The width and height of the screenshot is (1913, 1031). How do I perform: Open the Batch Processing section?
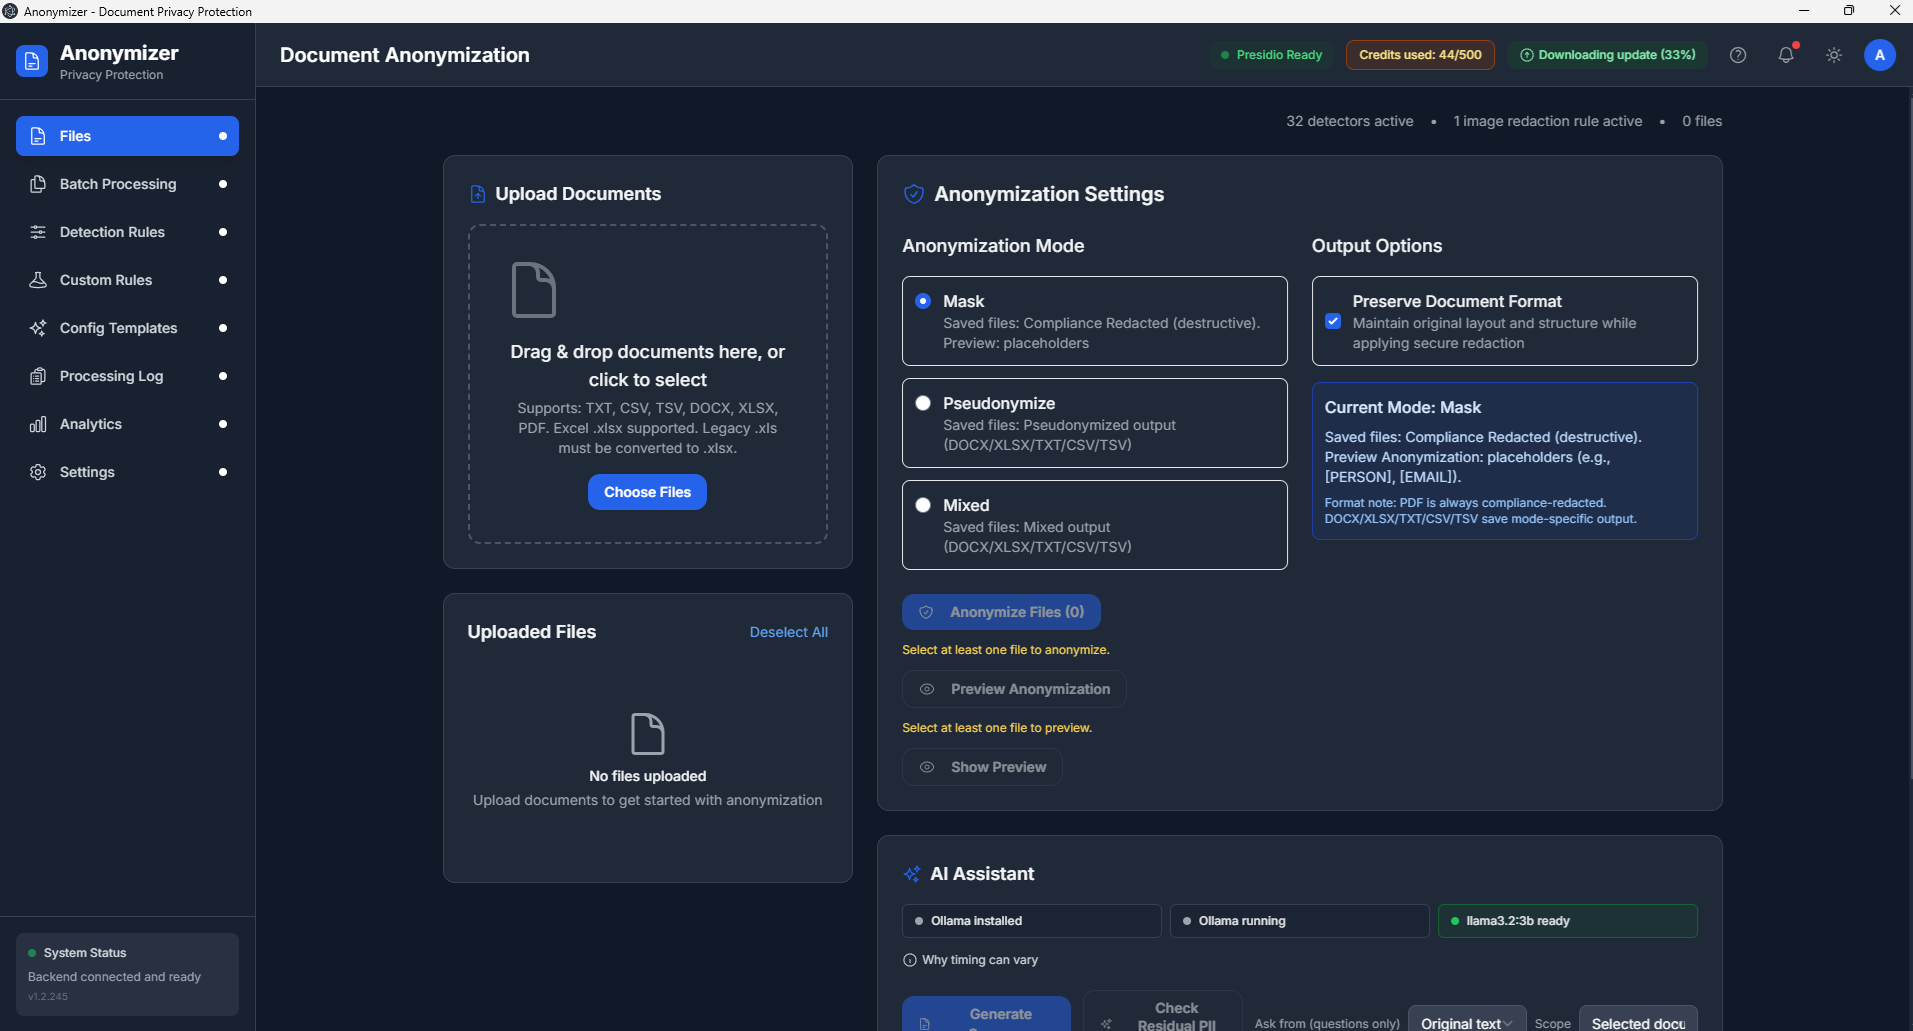point(127,184)
